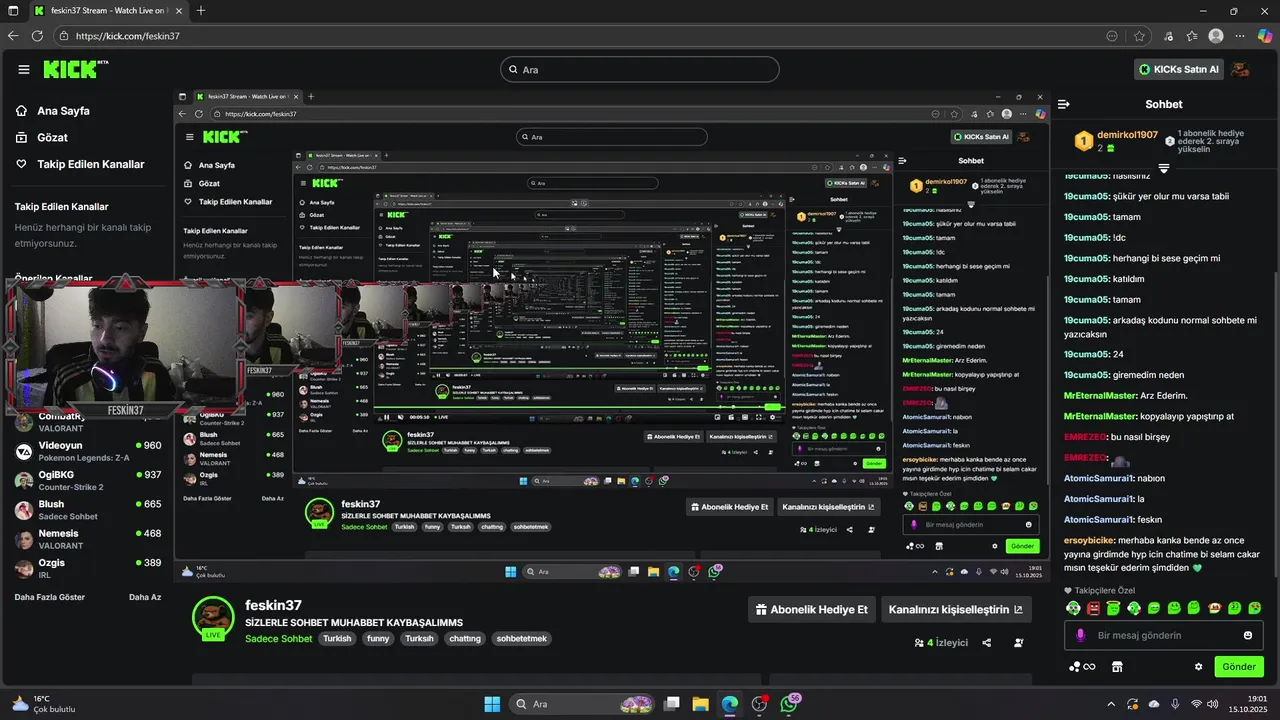Screen dimensions: 1280x720
Task: Expand the gift leaderboard chevron
Action: 1164,168
